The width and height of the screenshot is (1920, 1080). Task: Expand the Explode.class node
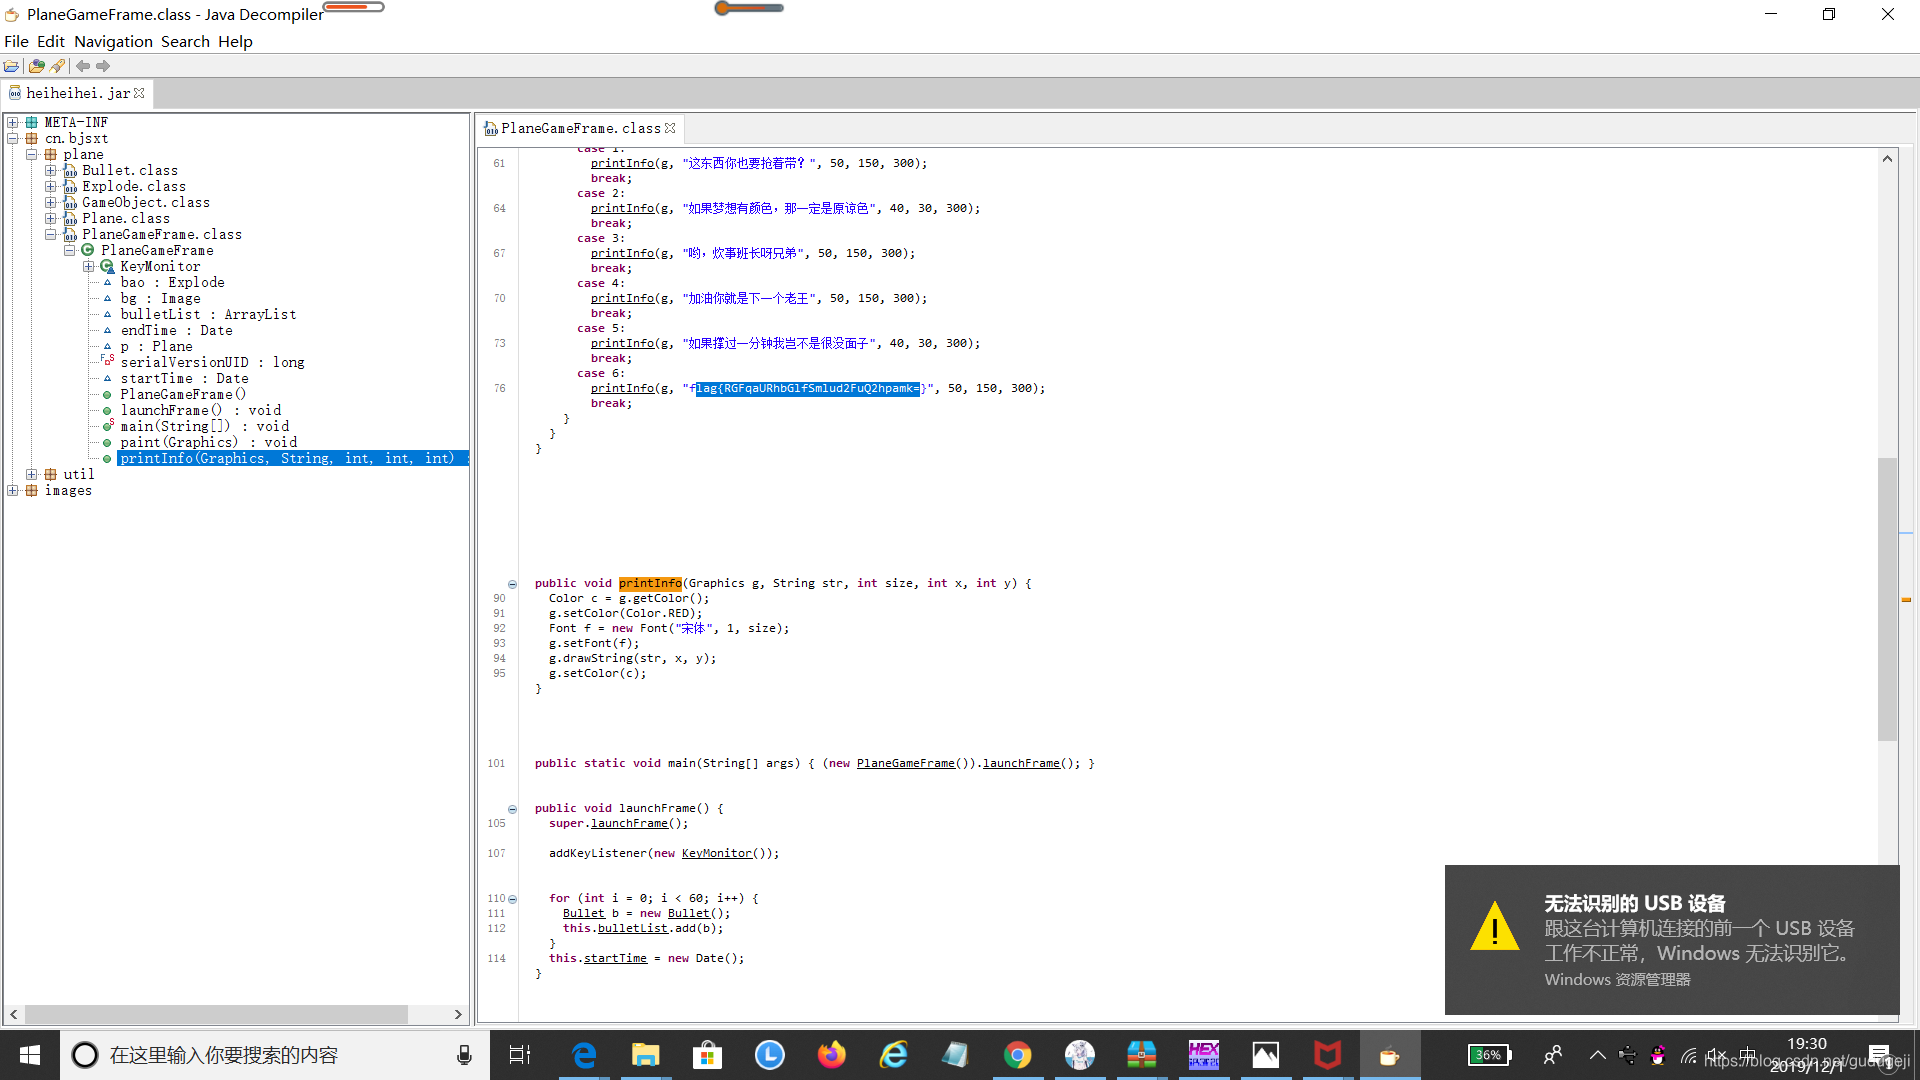click(51, 186)
